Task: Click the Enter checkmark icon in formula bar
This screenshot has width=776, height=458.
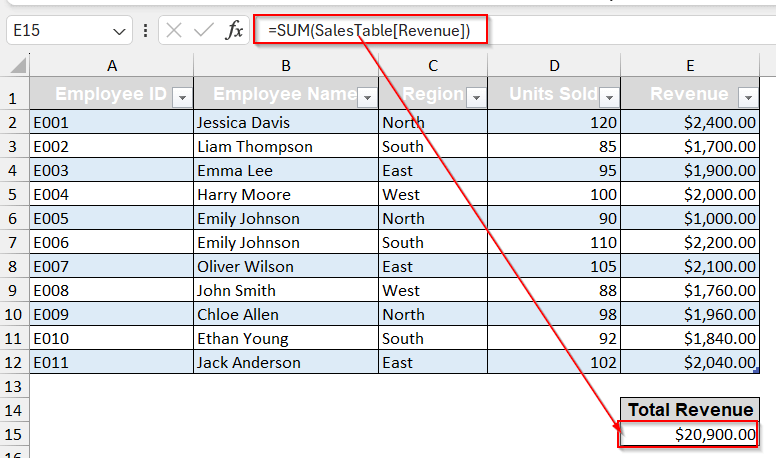Action: pos(204,31)
